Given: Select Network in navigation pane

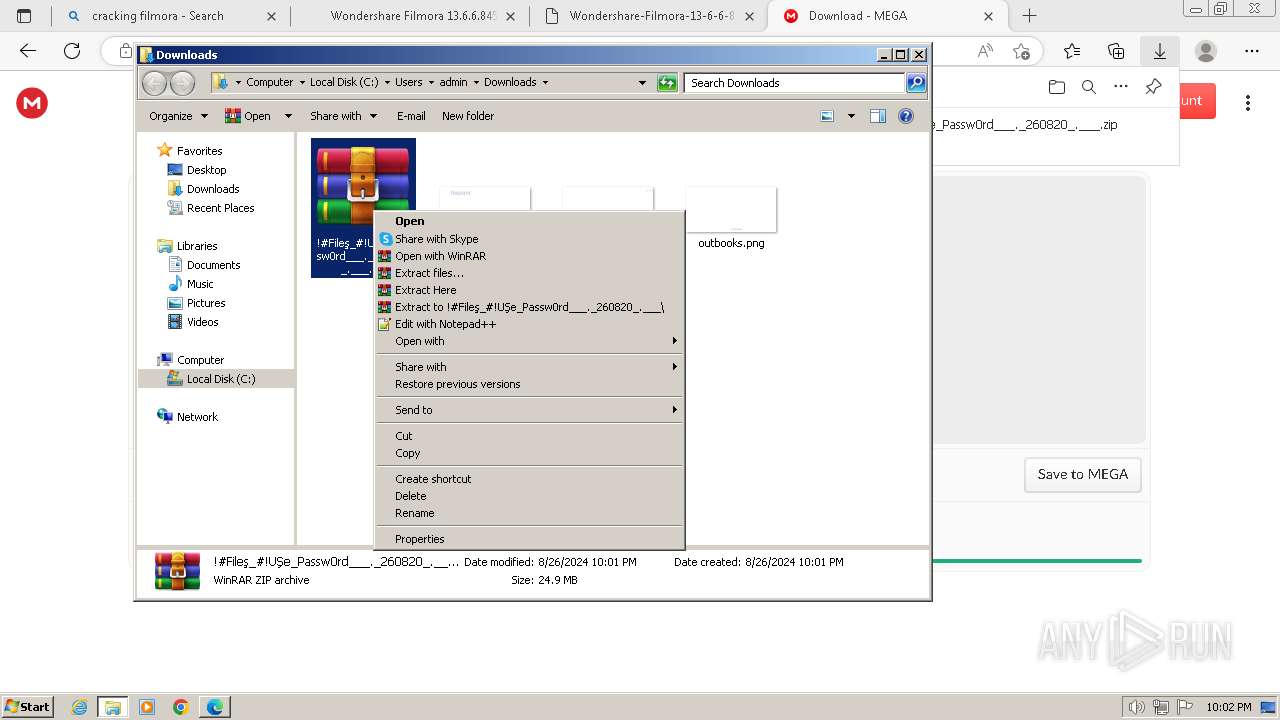Looking at the screenshot, I should (197, 417).
